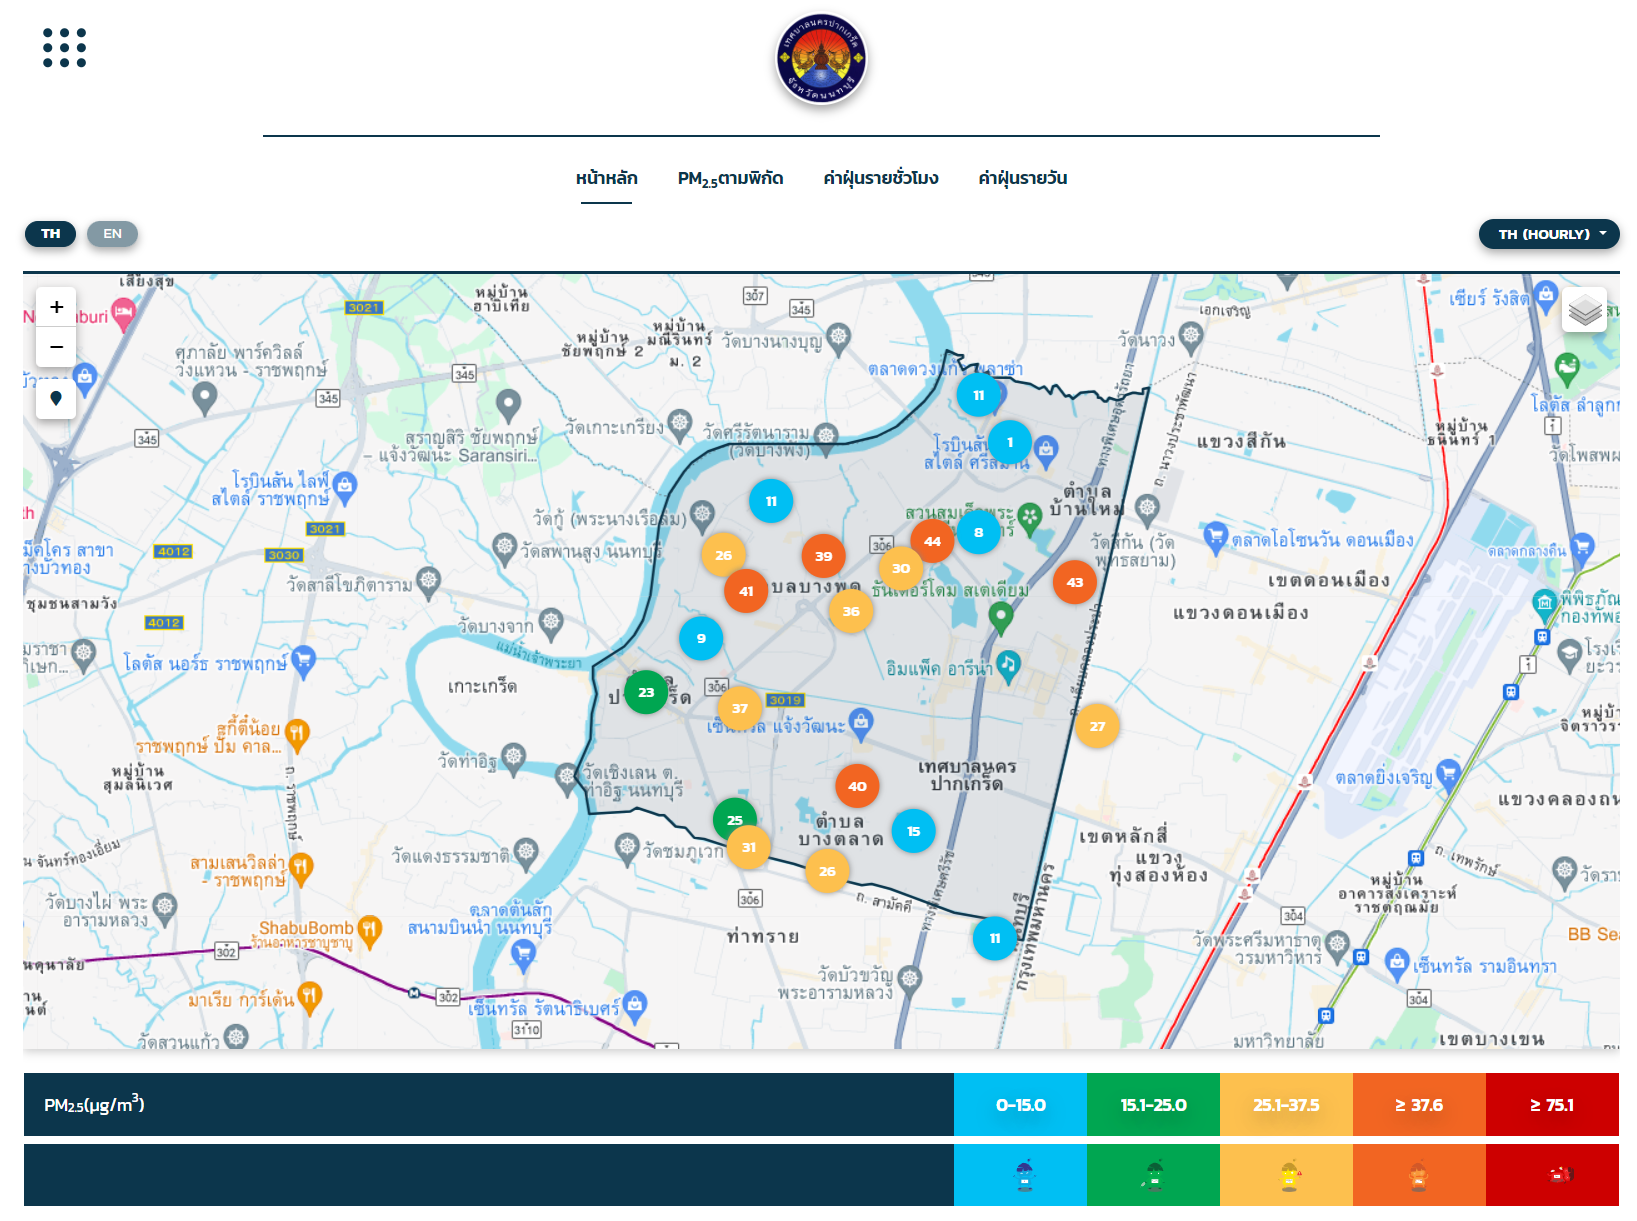The image size is (1637, 1221).
Task: Select the green sensor marker reading 23
Action: pyautogui.click(x=646, y=692)
